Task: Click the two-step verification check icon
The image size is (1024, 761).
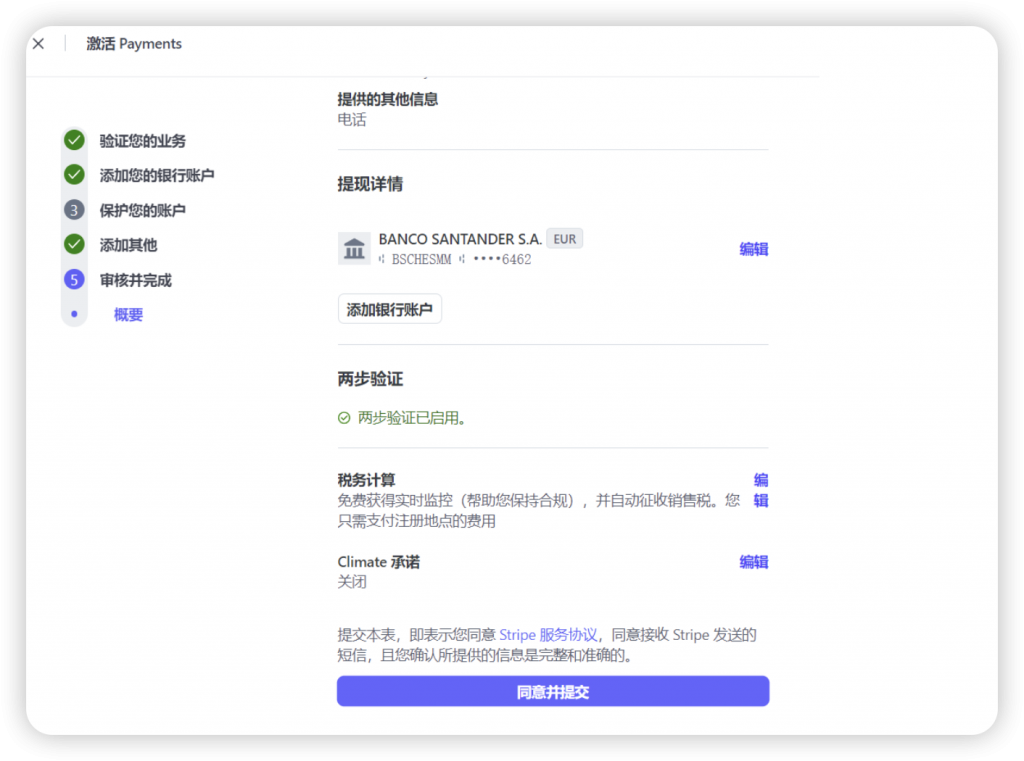Action: pos(344,418)
